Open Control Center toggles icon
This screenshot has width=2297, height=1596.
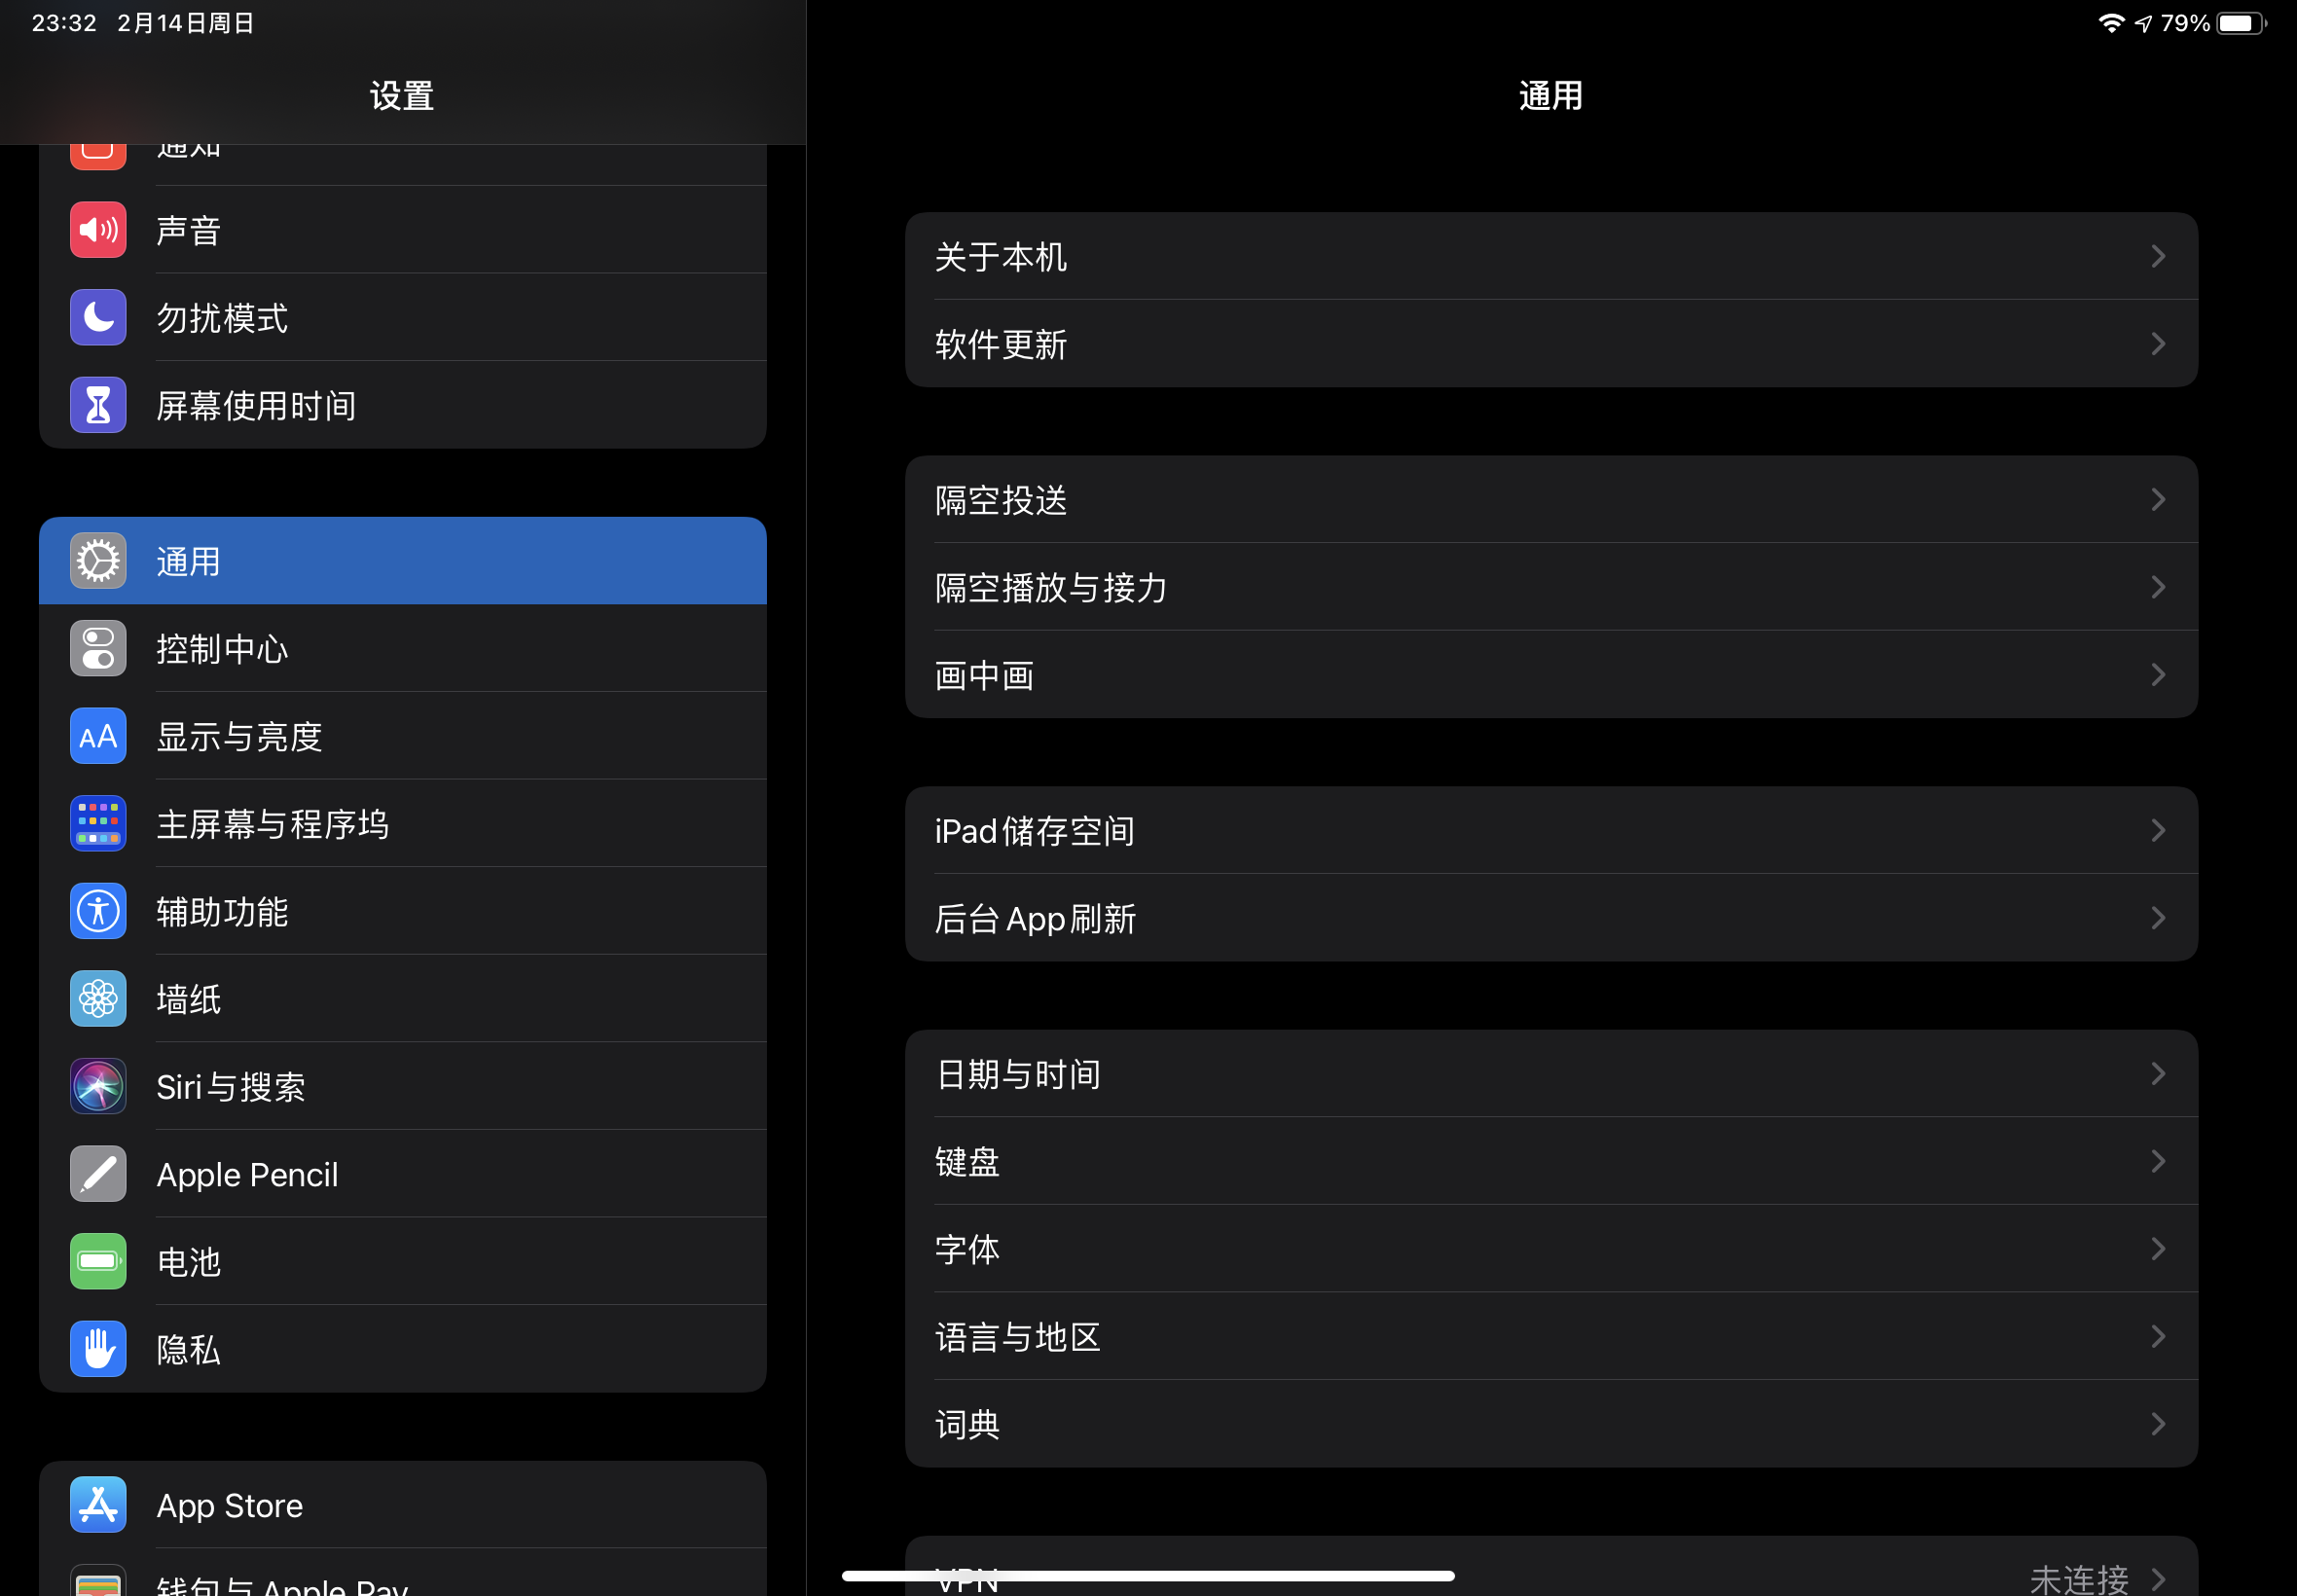98,649
